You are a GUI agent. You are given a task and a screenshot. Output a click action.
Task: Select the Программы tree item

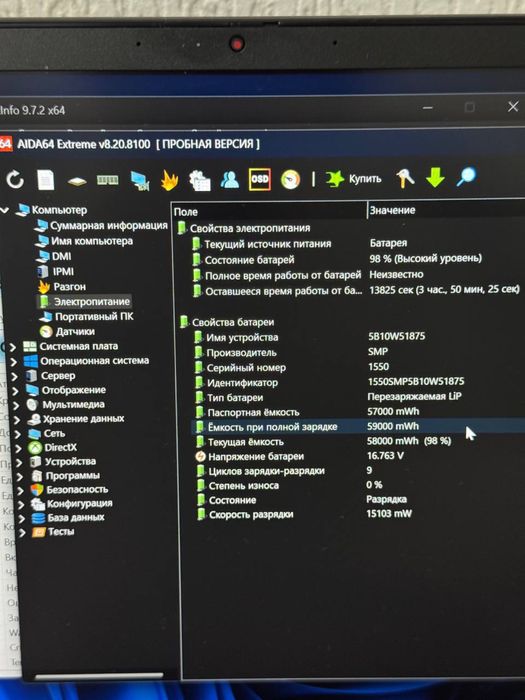72,475
